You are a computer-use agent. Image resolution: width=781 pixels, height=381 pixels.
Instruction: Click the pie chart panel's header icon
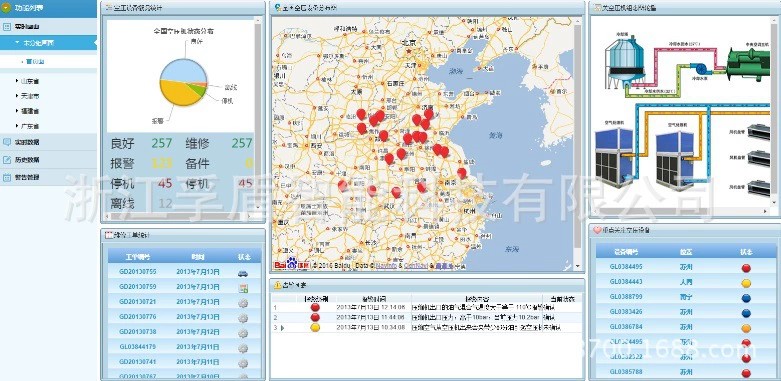109,8
